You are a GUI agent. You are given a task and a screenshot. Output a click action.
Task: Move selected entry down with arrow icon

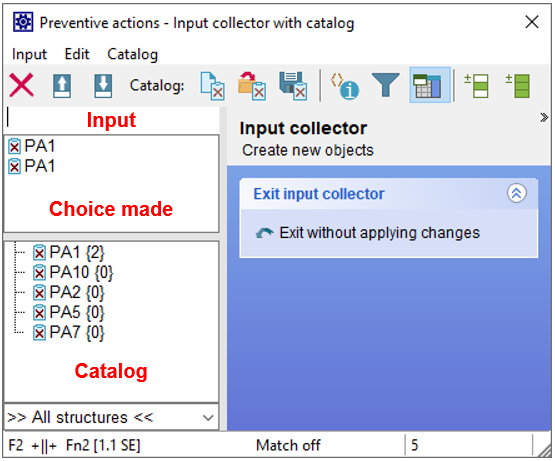click(x=103, y=86)
